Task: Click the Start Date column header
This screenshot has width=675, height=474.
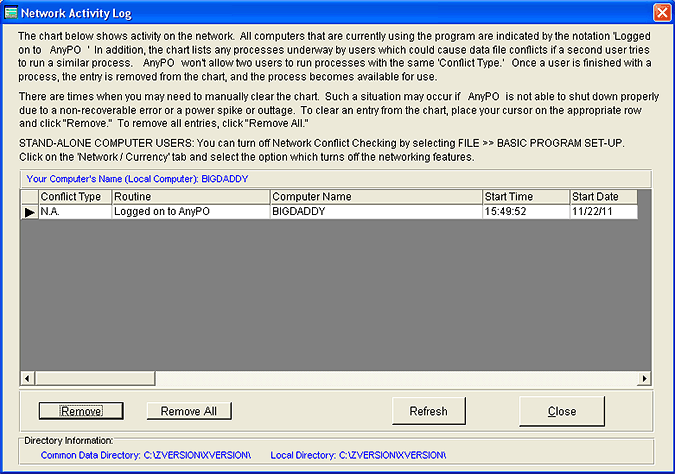Action: pyautogui.click(x=604, y=197)
